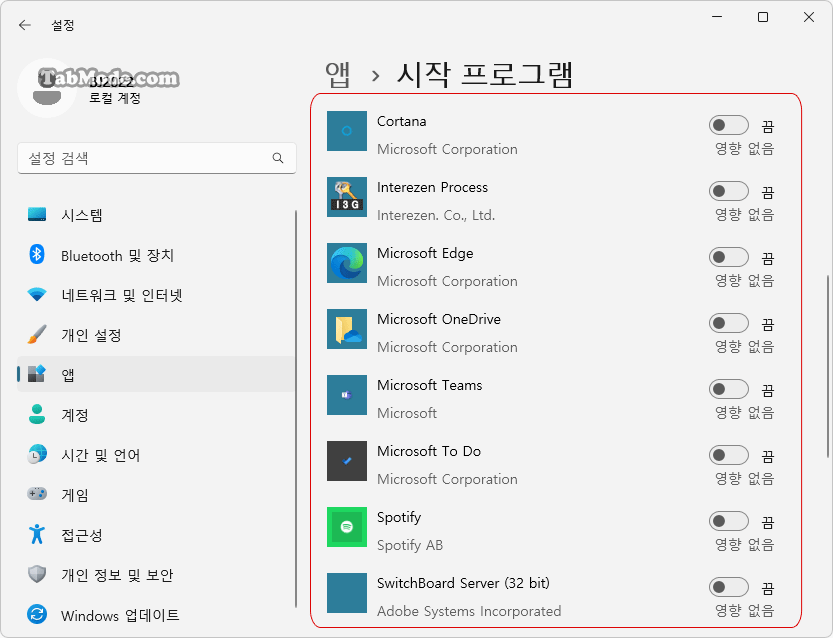Screen dimensions: 833x638
Task: Click the 앱 breadcrumb link
Action: [x=338, y=74]
